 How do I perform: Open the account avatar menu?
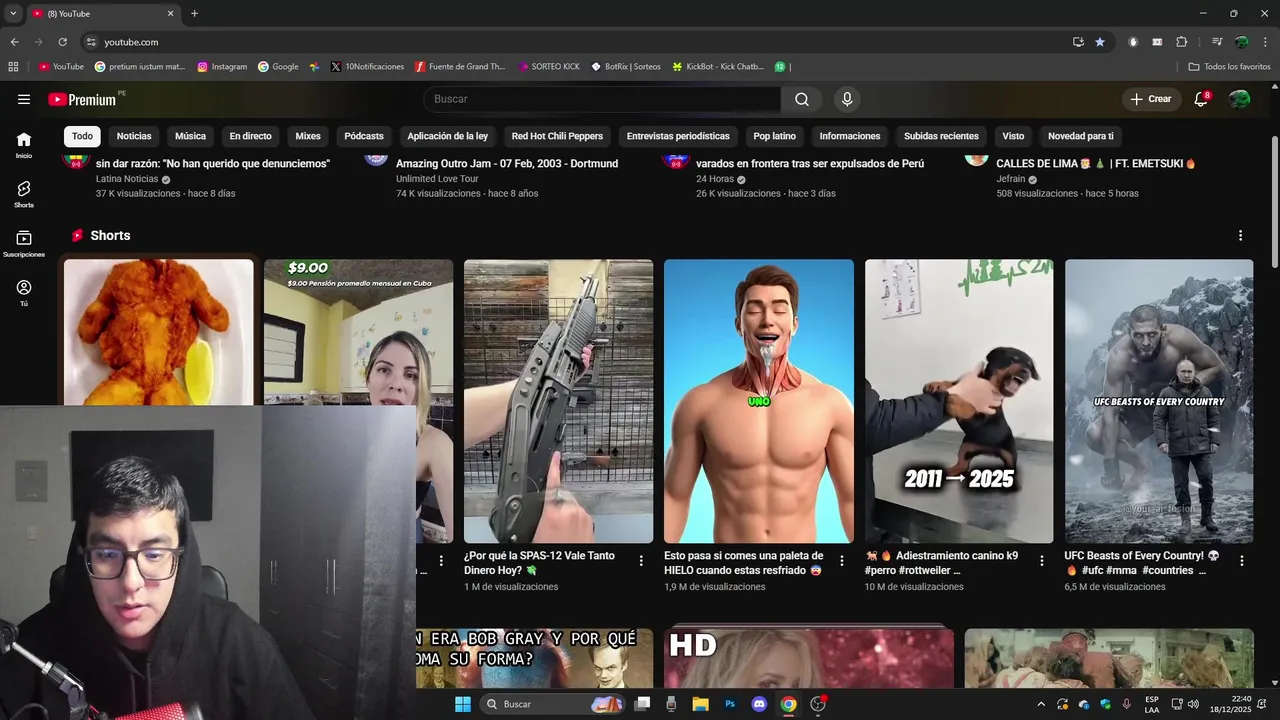tap(1239, 99)
